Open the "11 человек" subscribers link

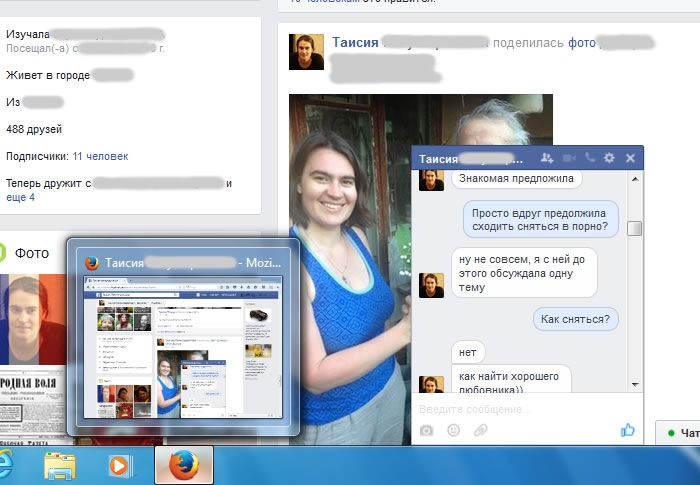coord(100,156)
